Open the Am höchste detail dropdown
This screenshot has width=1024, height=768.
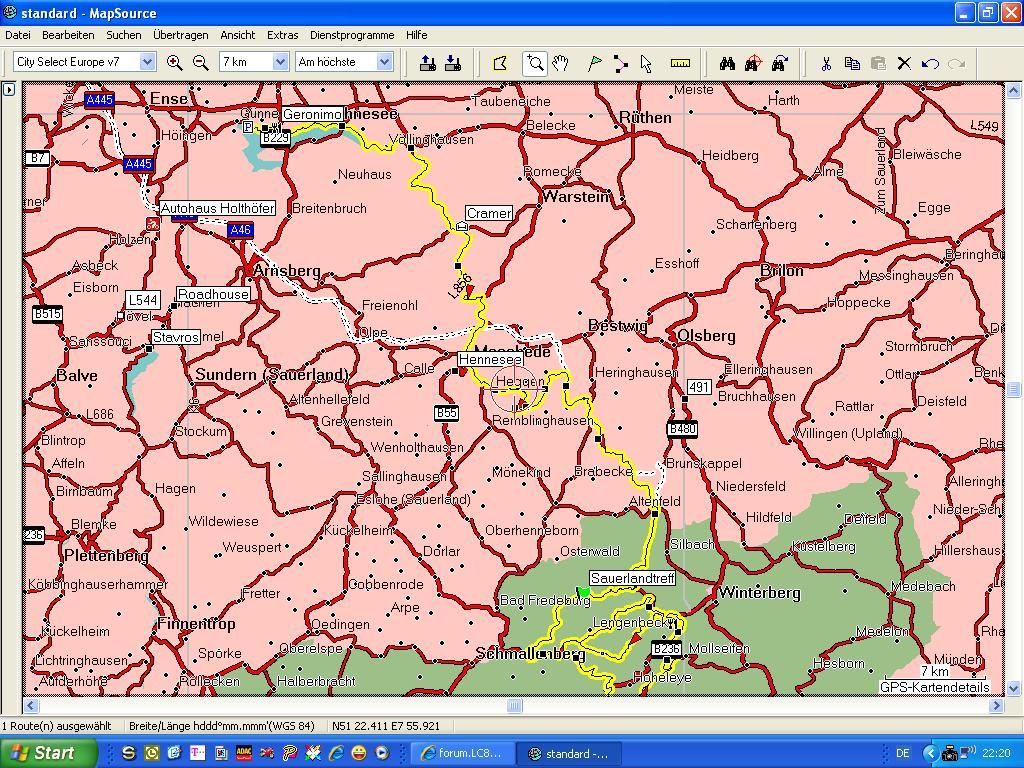[383, 62]
